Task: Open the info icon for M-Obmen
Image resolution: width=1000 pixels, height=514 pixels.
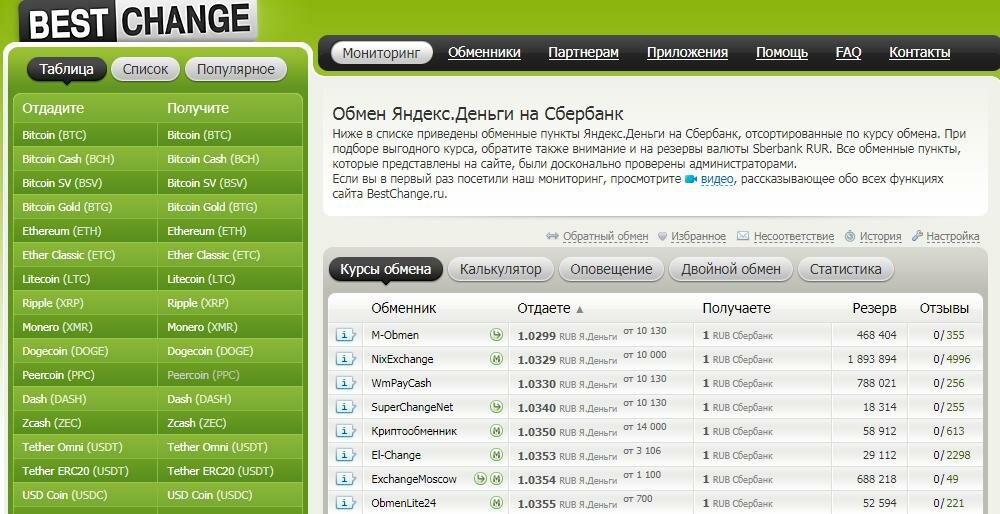Action: (x=345, y=335)
